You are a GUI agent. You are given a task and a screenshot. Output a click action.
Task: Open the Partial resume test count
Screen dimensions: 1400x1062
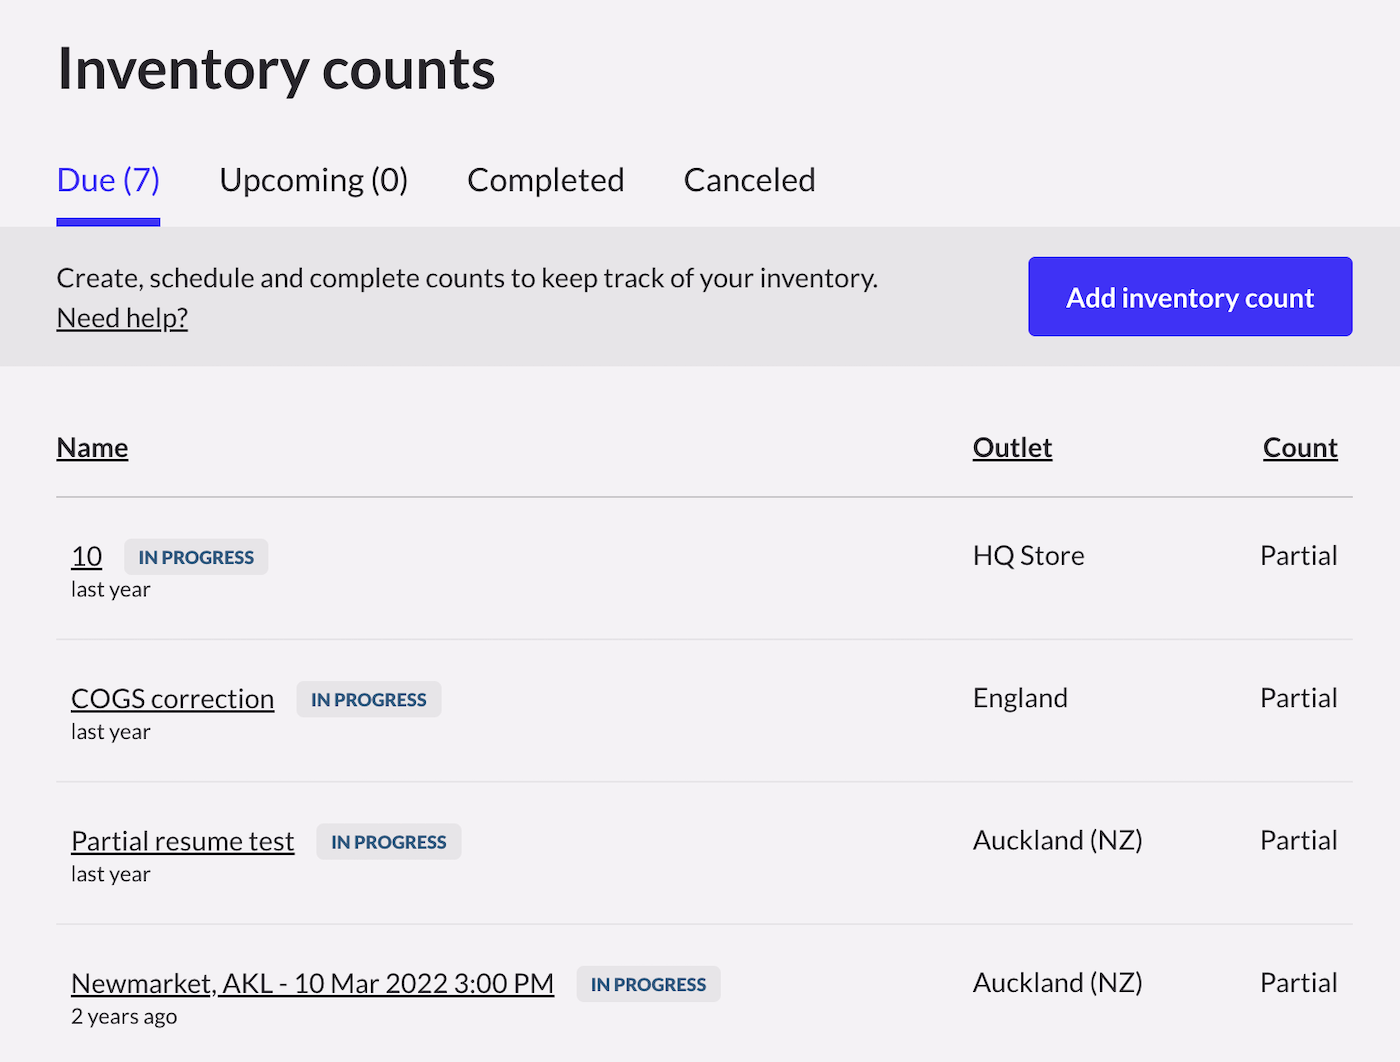(x=183, y=841)
